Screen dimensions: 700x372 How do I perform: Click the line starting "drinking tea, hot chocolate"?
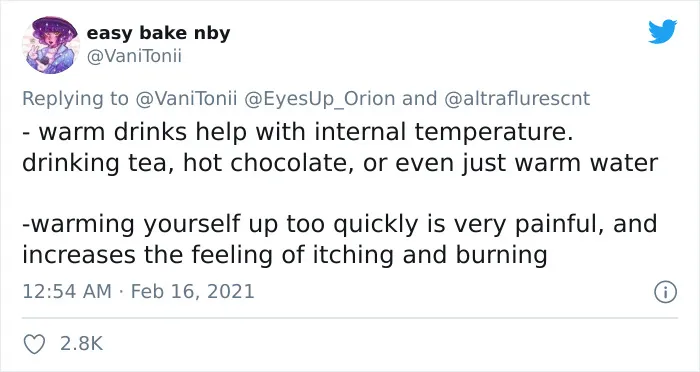click(340, 163)
